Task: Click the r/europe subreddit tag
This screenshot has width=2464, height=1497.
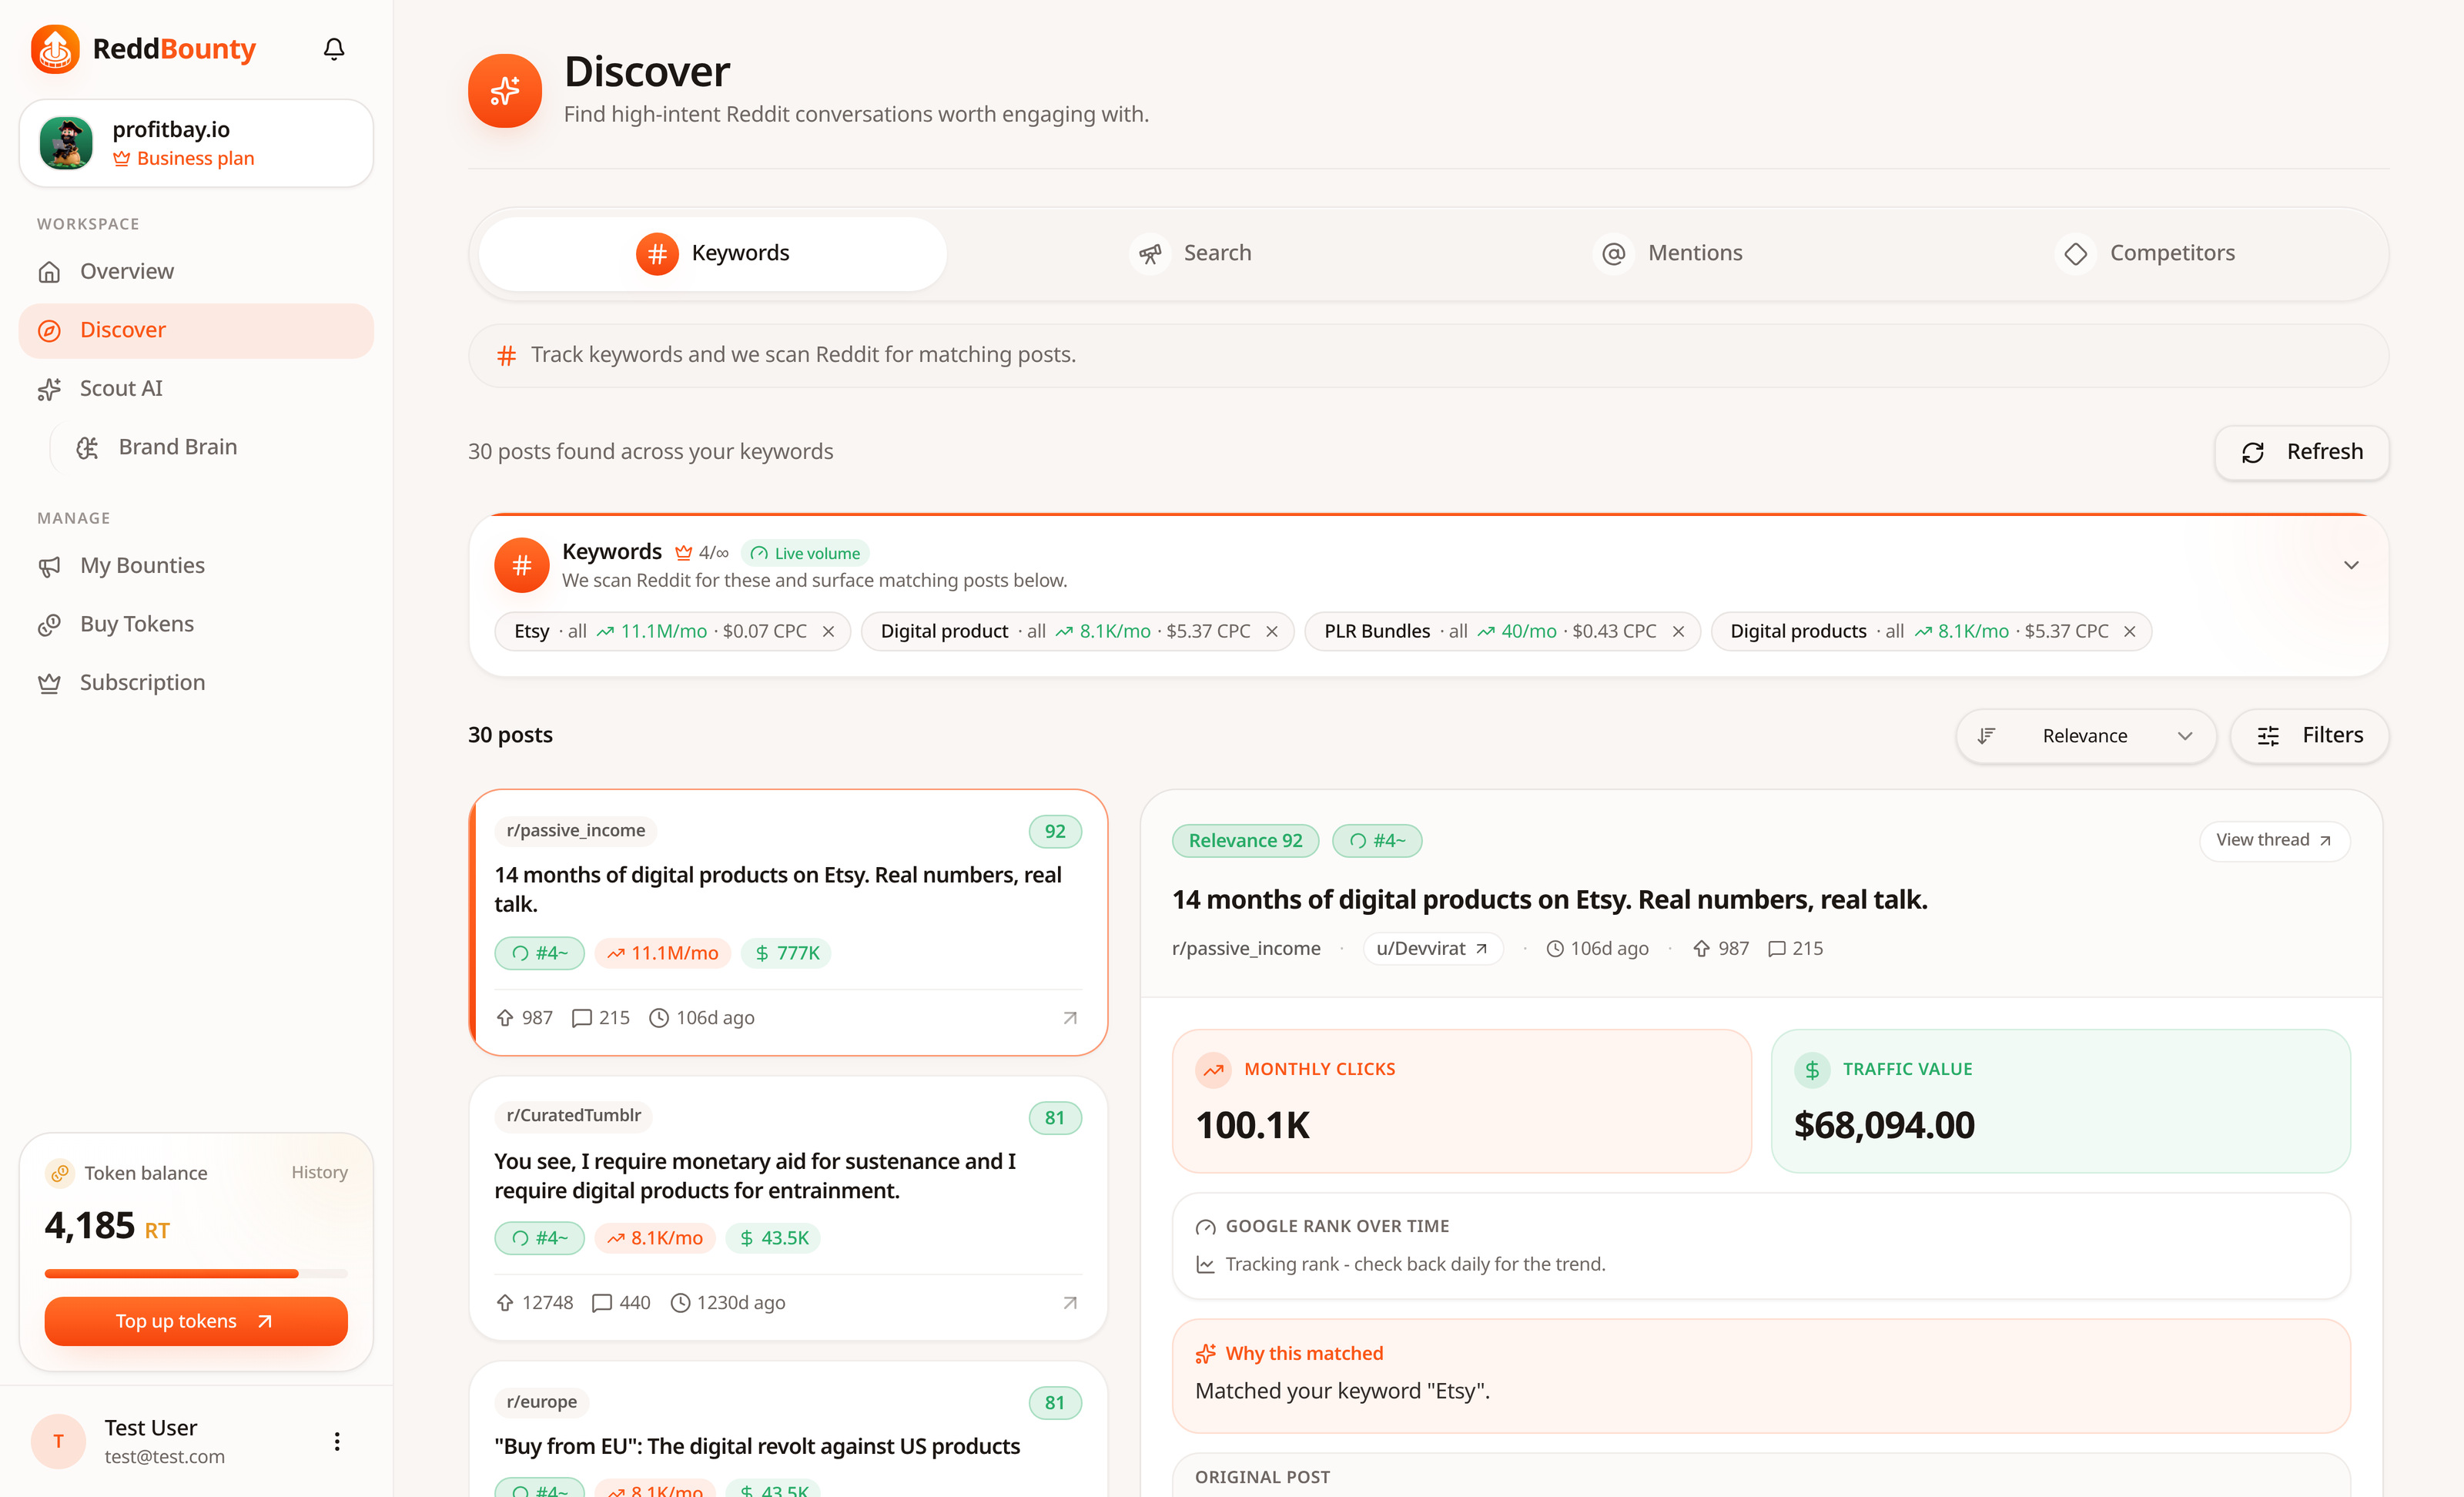Action: click(x=542, y=1402)
